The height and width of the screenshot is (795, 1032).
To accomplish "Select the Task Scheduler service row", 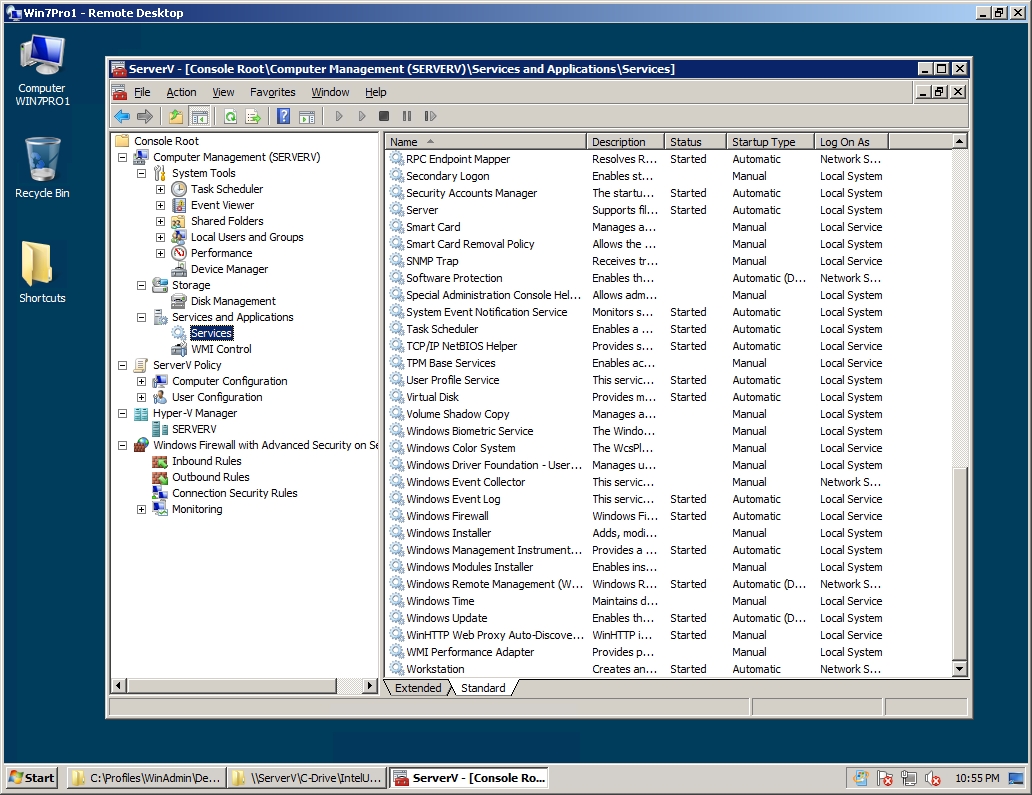I will [669, 329].
